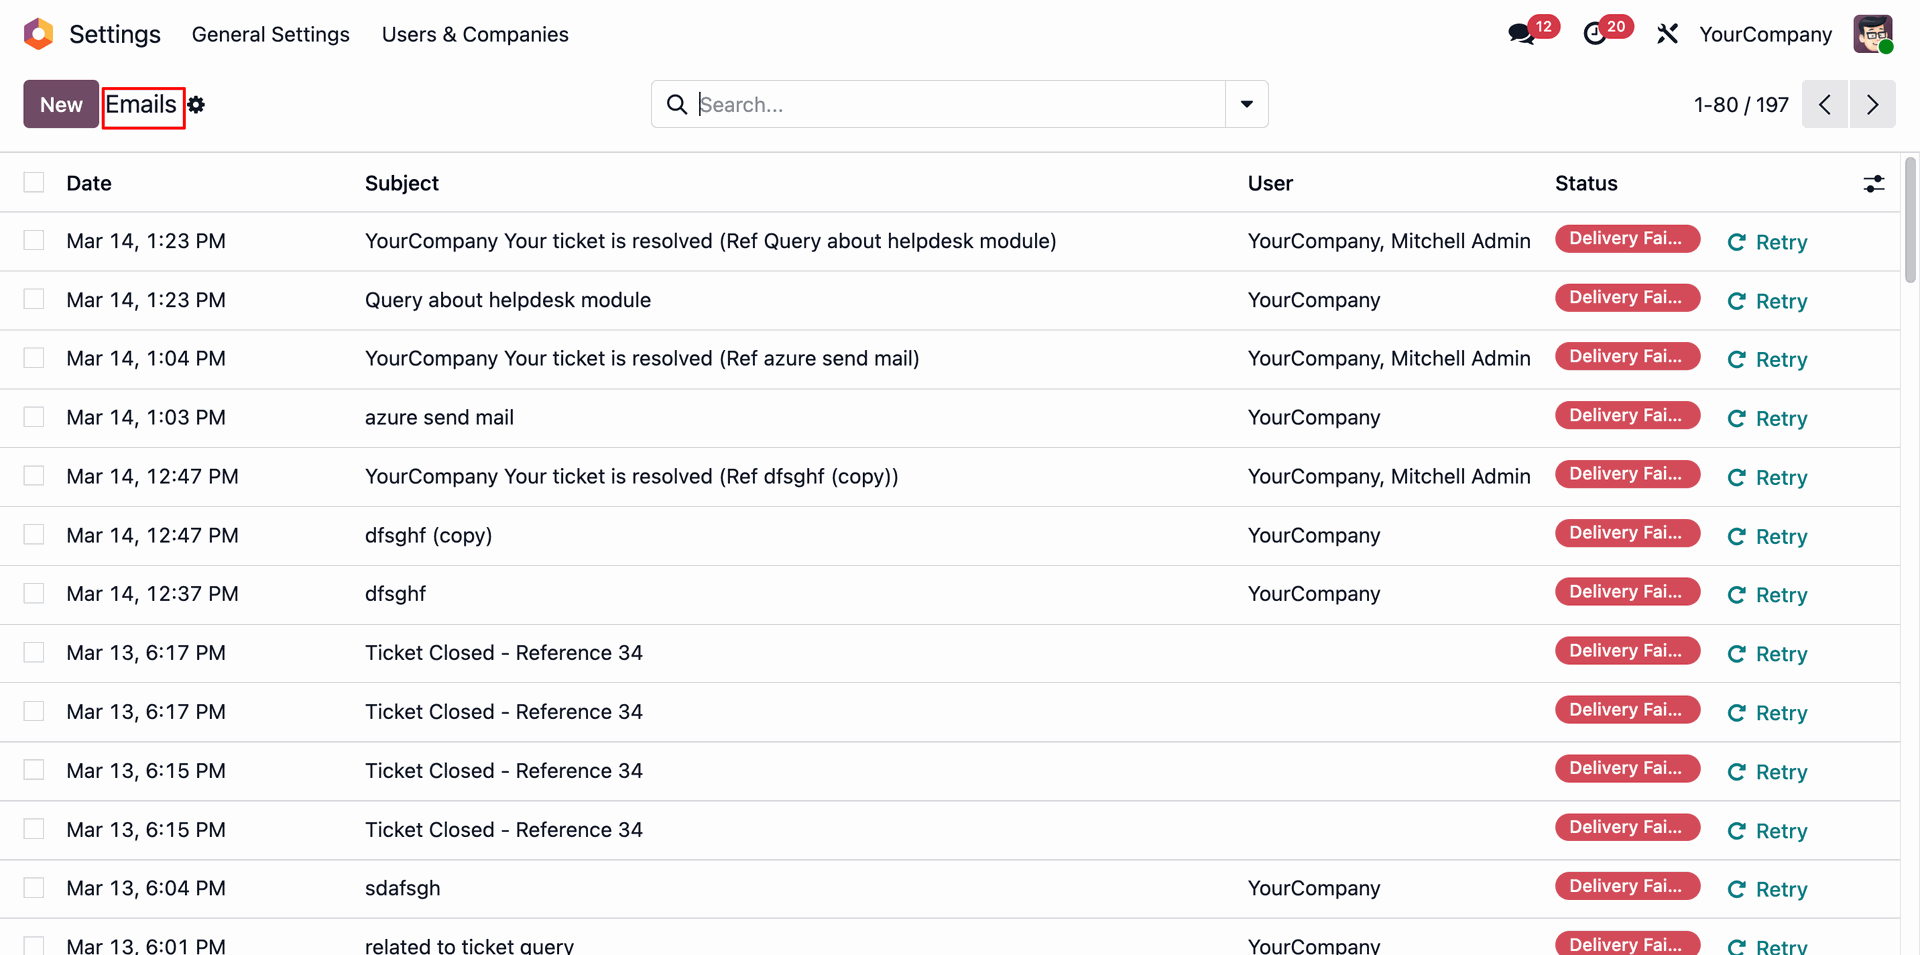
Task: Open the Users & Companies menu
Action: (475, 34)
